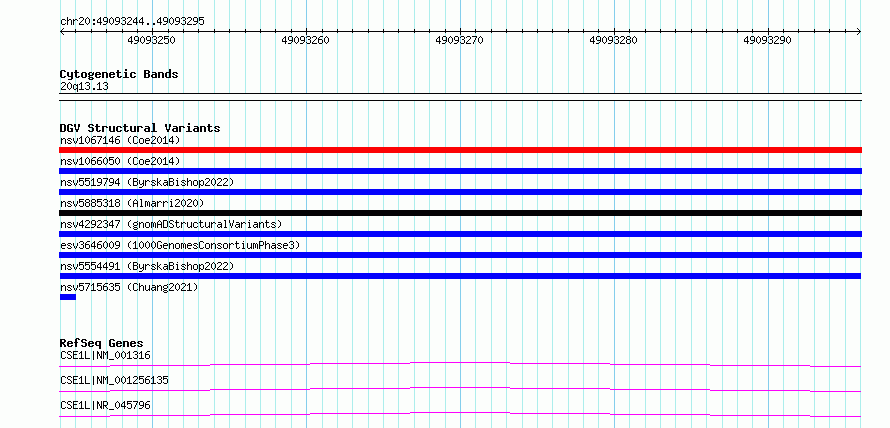Click the 20q13.13 band label
The width and height of the screenshot is (890, 428).
[x=84, y=87]
